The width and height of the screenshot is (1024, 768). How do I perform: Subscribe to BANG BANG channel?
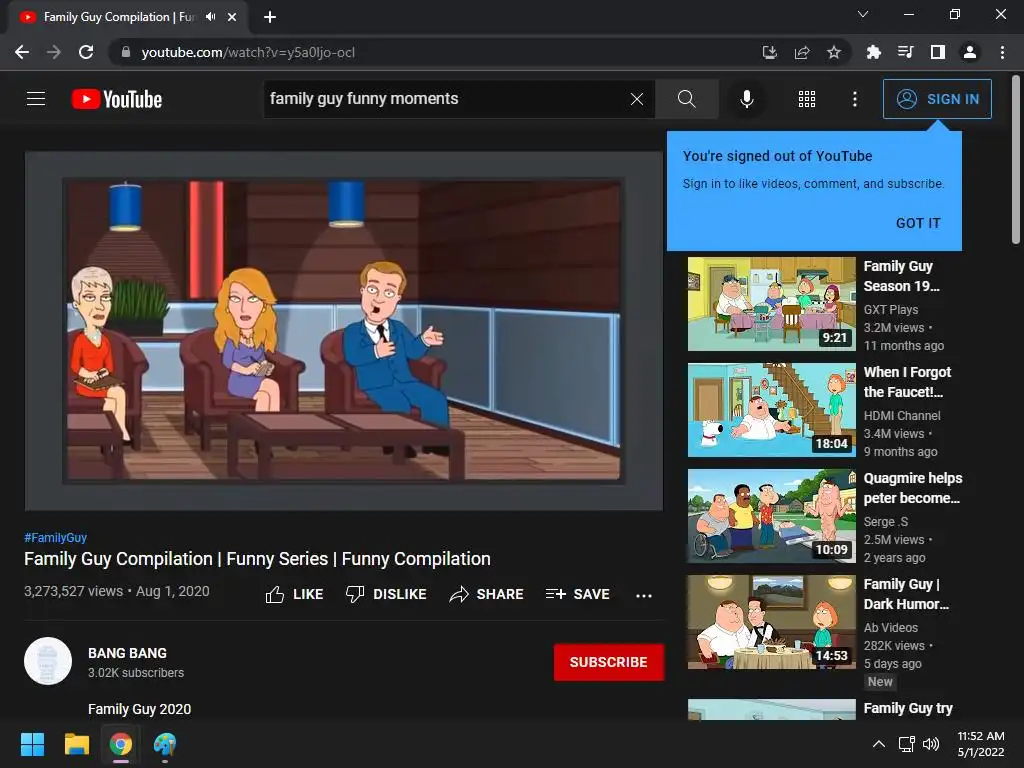click(609, 662)
